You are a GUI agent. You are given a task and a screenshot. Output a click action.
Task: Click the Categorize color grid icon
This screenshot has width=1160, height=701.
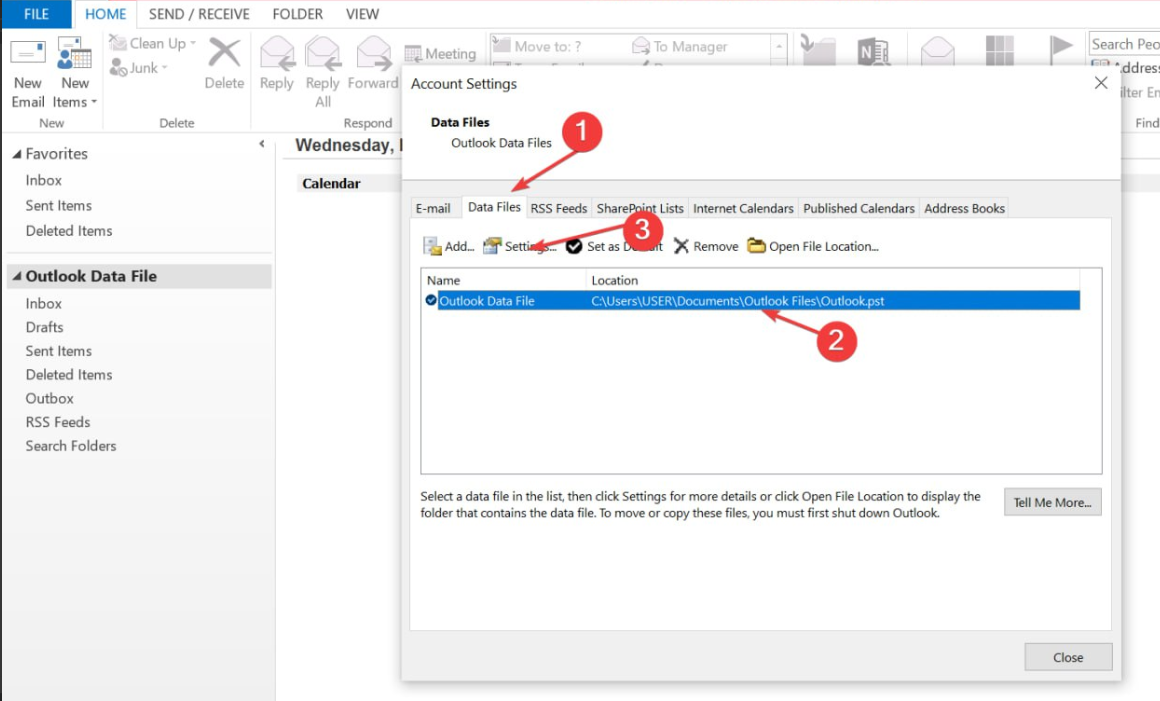[x=999, y=50]
